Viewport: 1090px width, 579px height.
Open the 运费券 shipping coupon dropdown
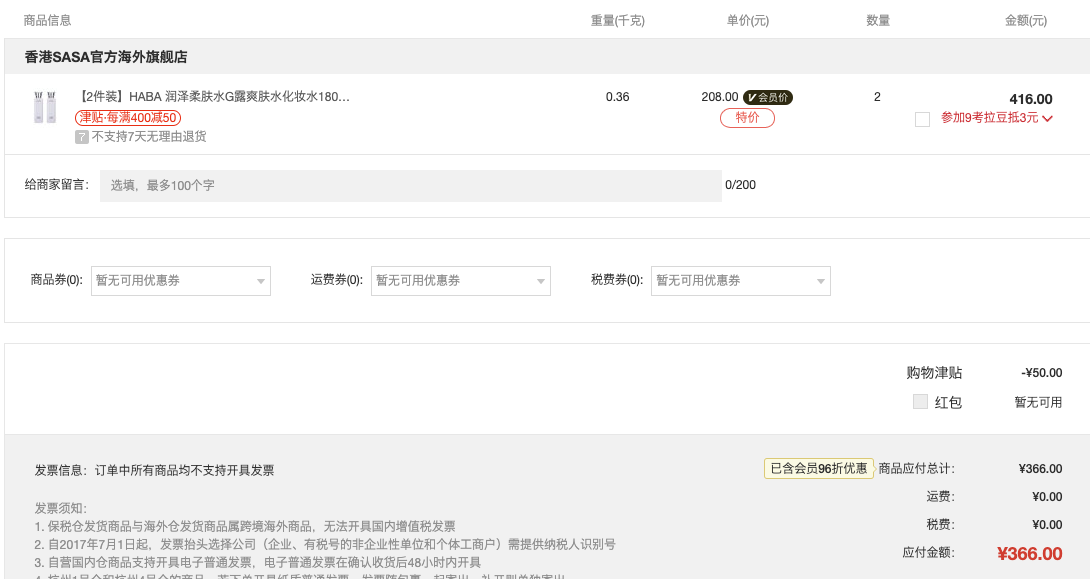(461, 281)
